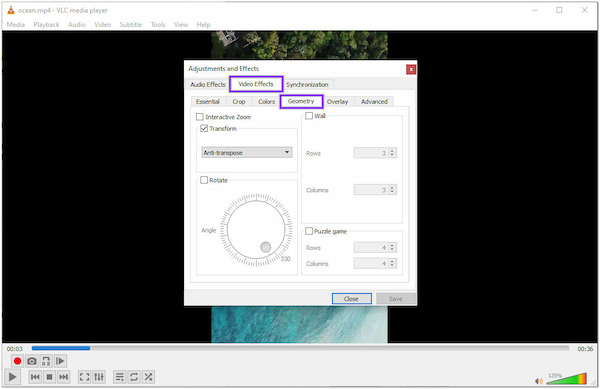Open the Playback menu

coord(46,24)
